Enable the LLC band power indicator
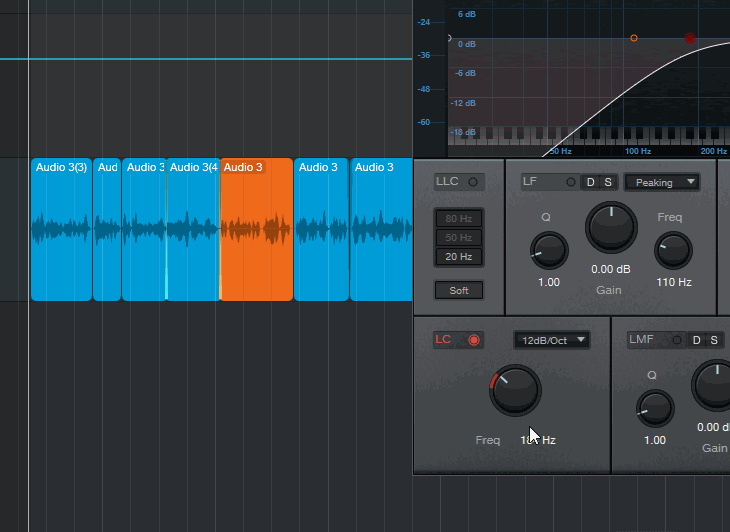 (x=474, y=182)
